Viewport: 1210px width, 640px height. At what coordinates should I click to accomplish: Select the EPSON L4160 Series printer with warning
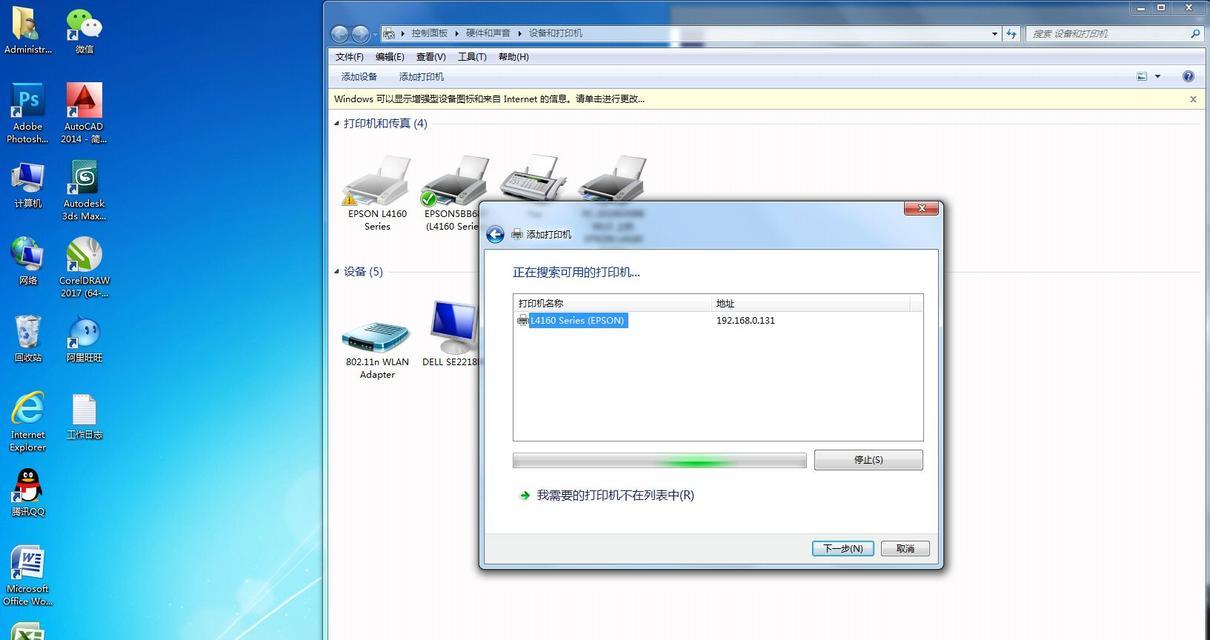click(377, 194)
